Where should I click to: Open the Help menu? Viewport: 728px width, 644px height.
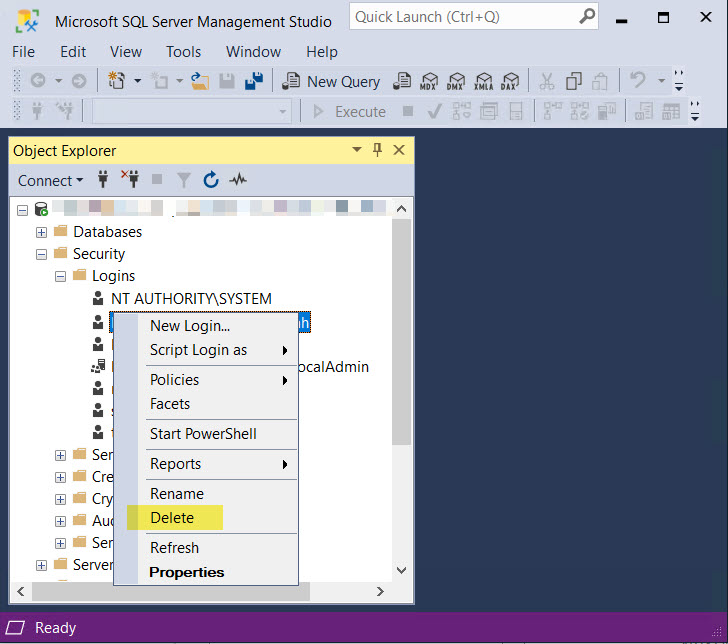(322, 52)
